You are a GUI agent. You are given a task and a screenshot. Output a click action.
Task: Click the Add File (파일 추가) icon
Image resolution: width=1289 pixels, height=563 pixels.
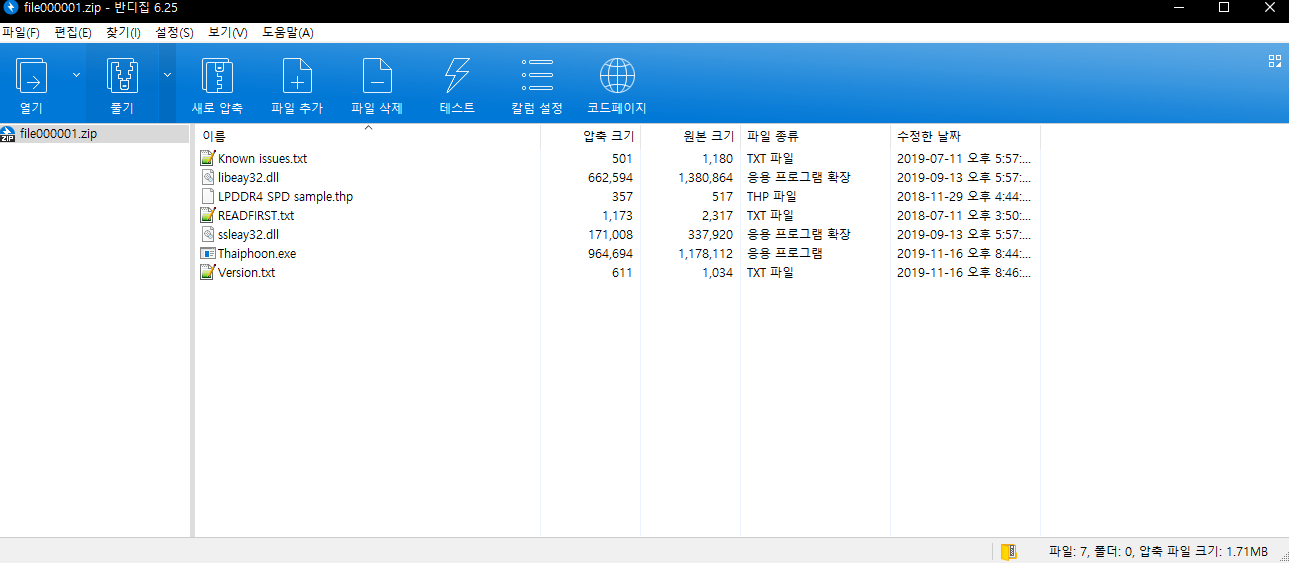(297, 76)
